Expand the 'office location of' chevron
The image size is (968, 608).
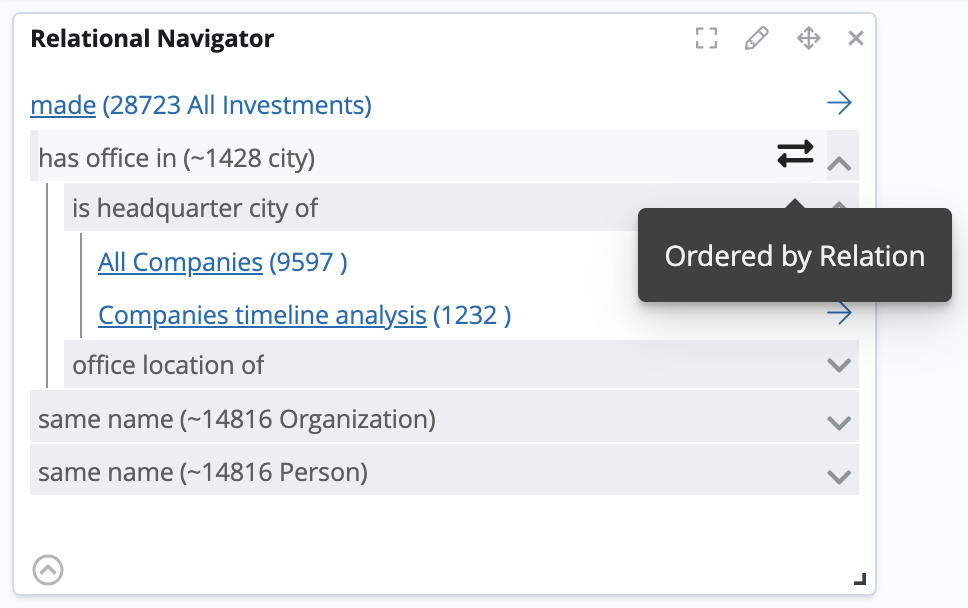point(840,365)
